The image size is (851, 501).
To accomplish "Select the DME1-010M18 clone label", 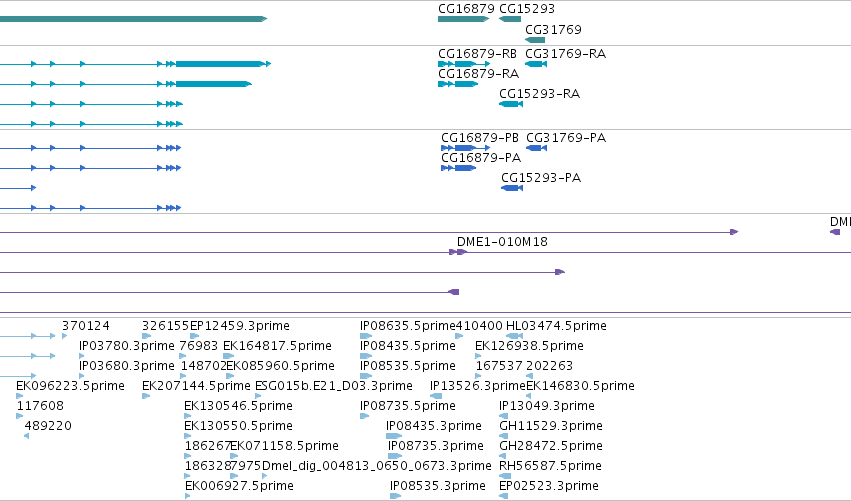I will tap(502, 242).
